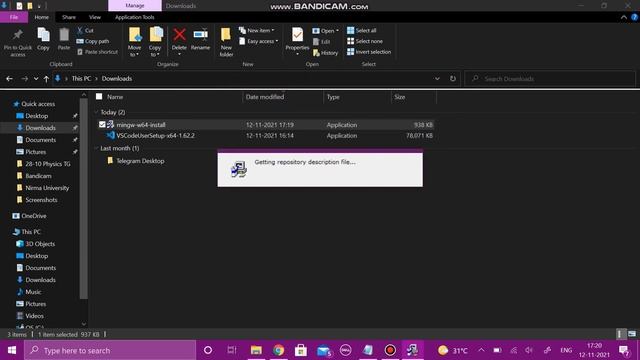Collapse the Last month group
The image size is (640, 360).
click(x=97, y=148)
